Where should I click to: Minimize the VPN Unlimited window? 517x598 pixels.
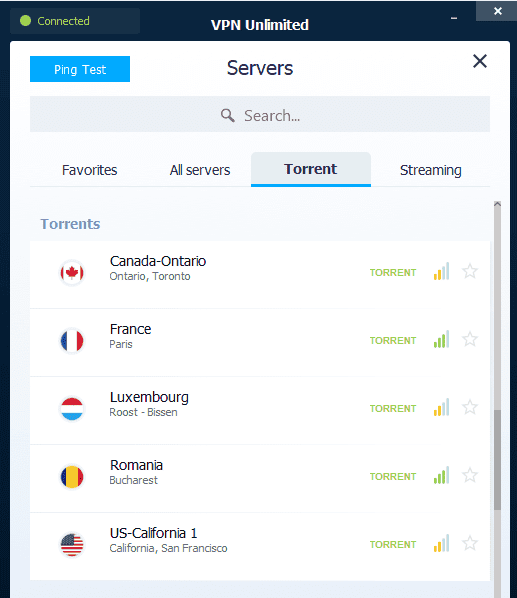(x=454, y=18)
